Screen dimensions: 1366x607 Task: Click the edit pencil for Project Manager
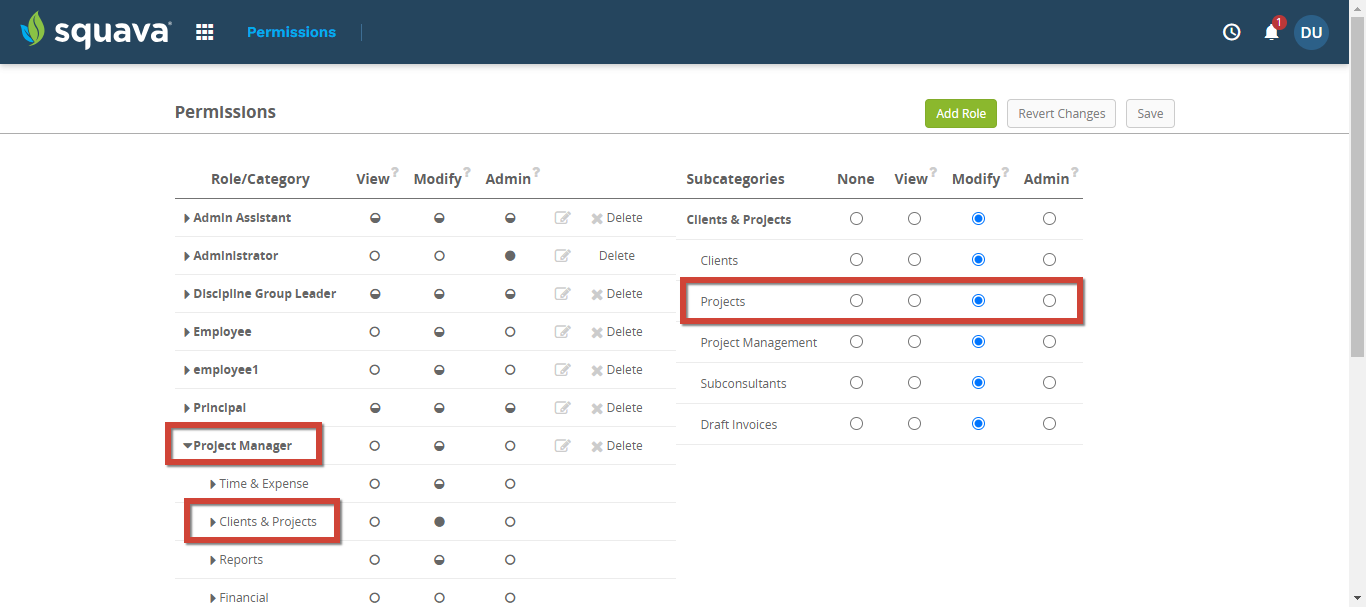pyautogui.click(x=562, y=445)
